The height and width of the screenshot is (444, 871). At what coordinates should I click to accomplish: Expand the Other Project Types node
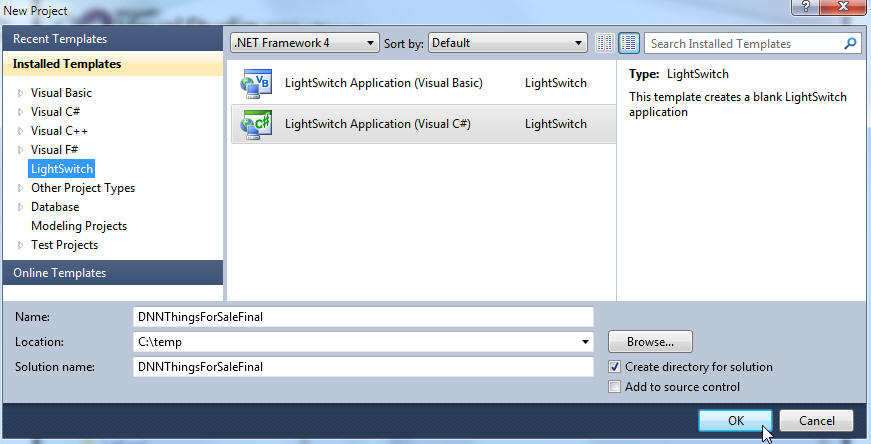(x=21, y=188)
